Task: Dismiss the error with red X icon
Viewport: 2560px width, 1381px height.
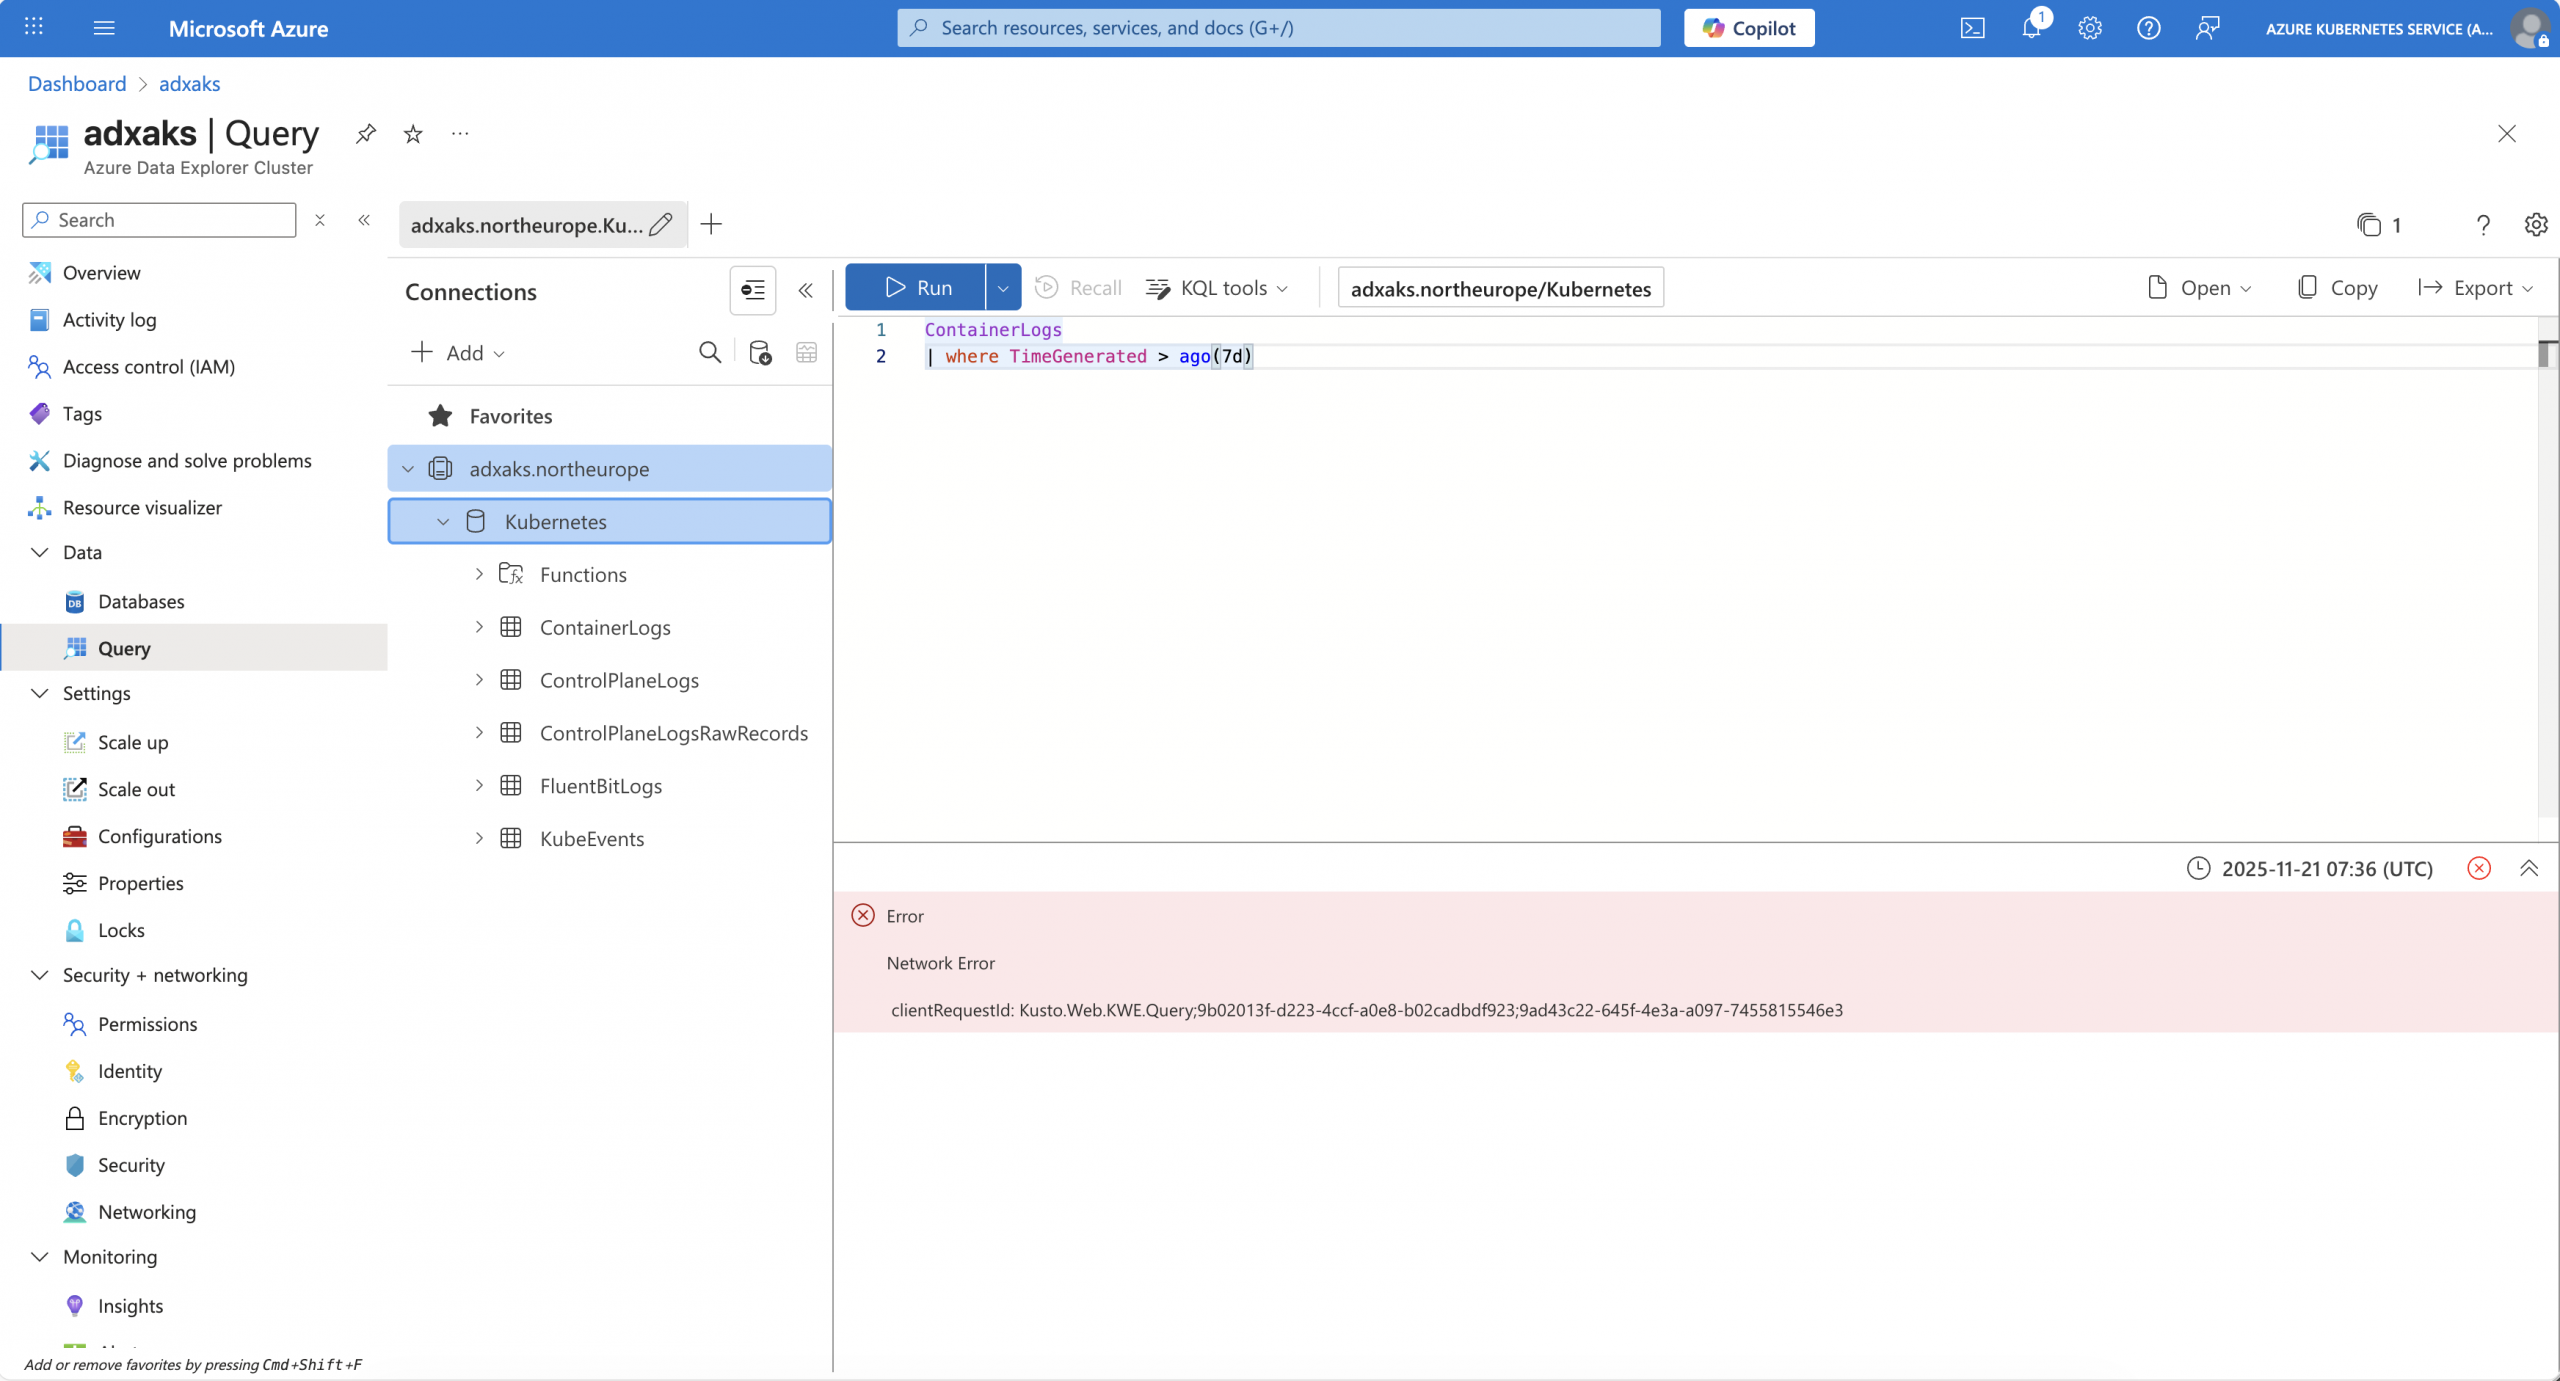Action: point(2479,868)
